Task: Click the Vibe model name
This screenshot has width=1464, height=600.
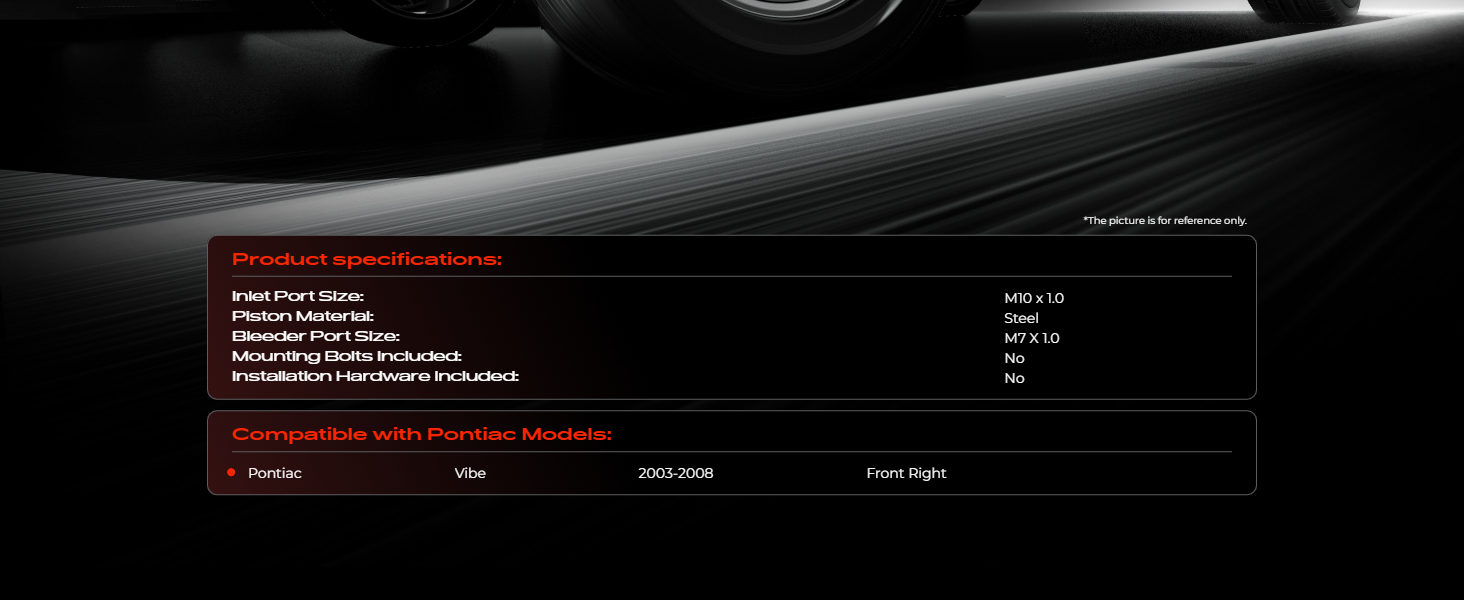Action: click(470, 473)
